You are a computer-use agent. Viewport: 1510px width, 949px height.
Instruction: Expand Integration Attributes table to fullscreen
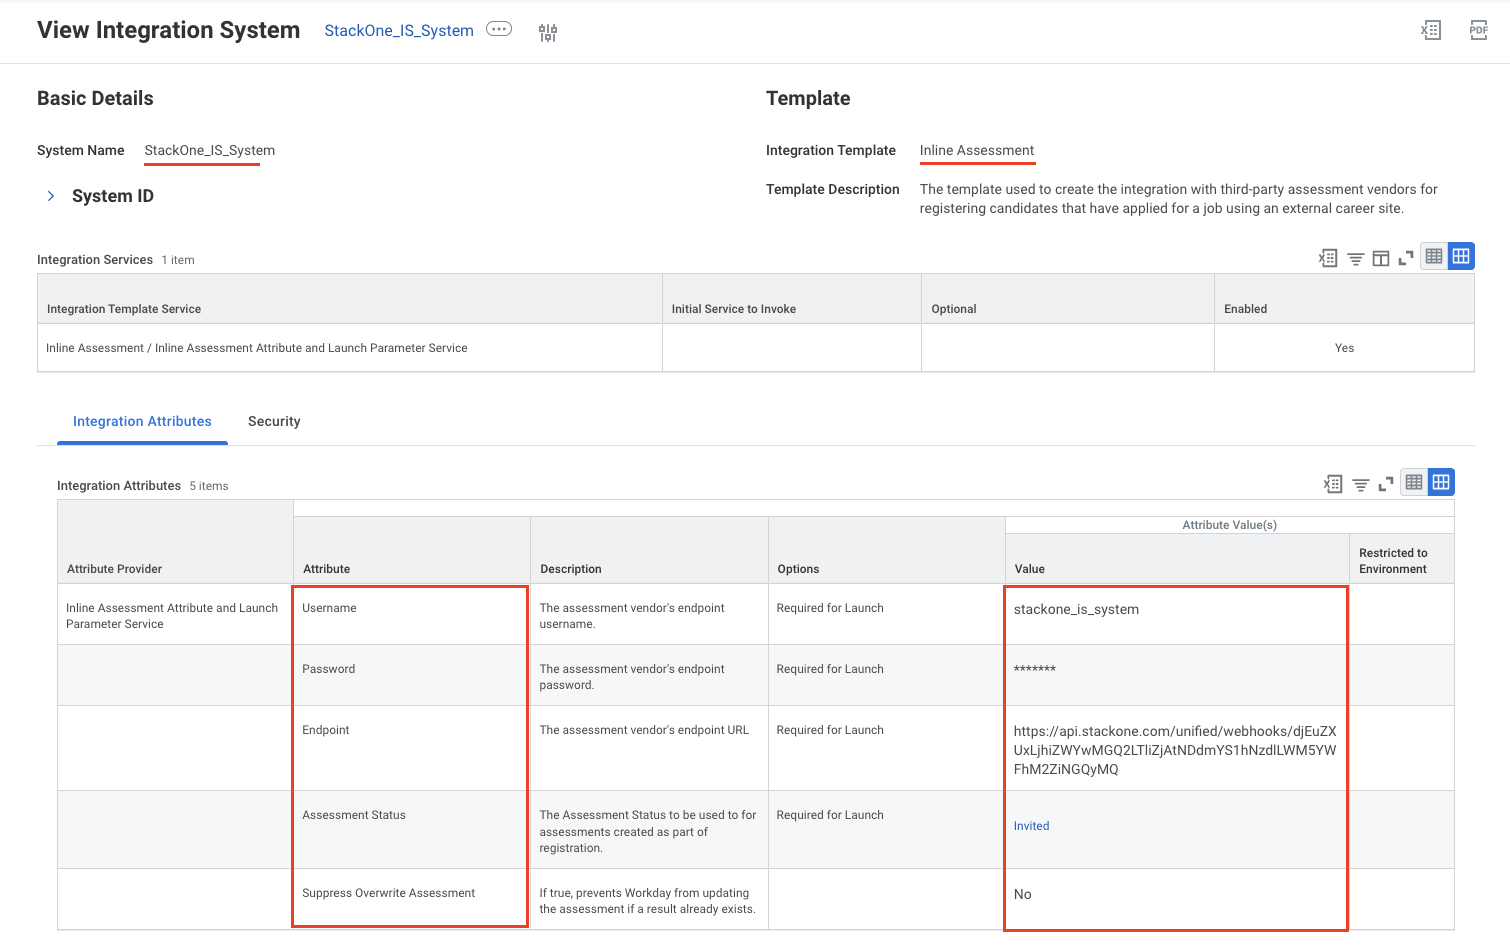pyautogui.click(x=1386, y=484)
